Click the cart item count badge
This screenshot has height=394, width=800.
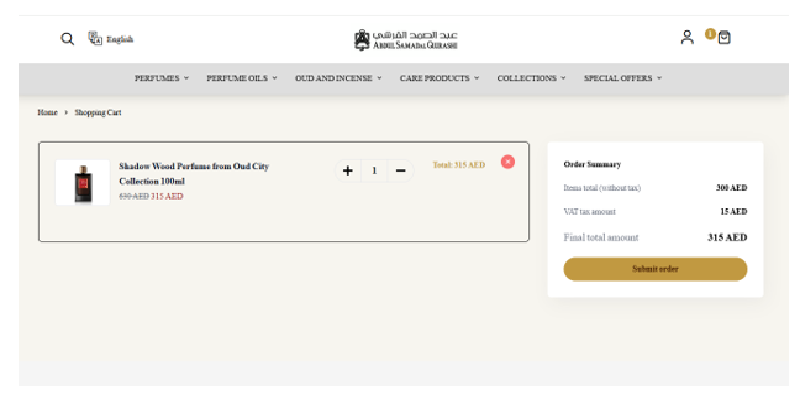point(710,34)
